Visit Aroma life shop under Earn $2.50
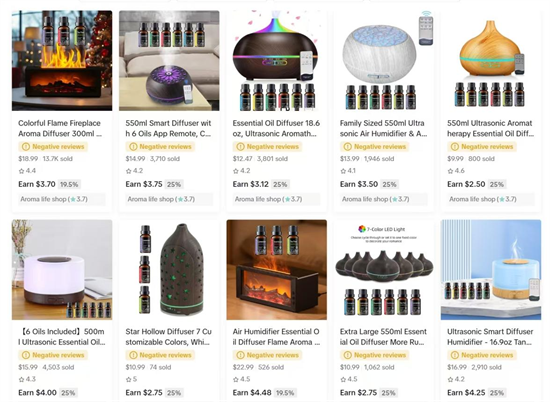 [x=483, y=199]
